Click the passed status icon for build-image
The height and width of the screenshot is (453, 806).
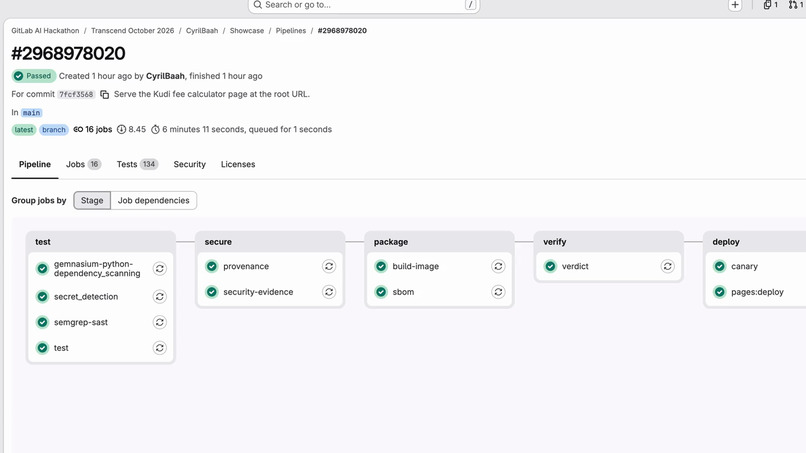pyautogui.click(x=381, y=266)
